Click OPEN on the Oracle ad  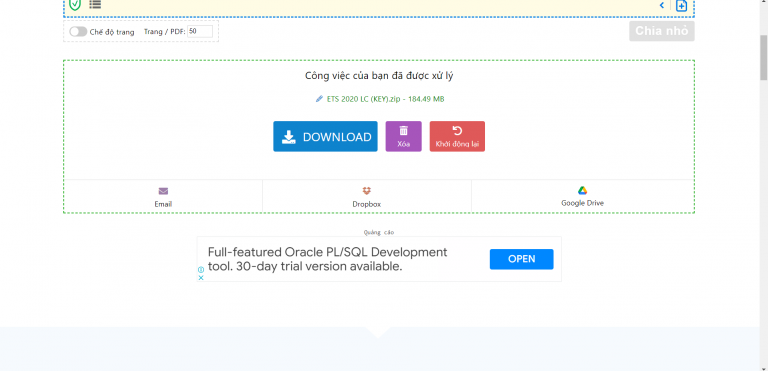tap(522, 259)
